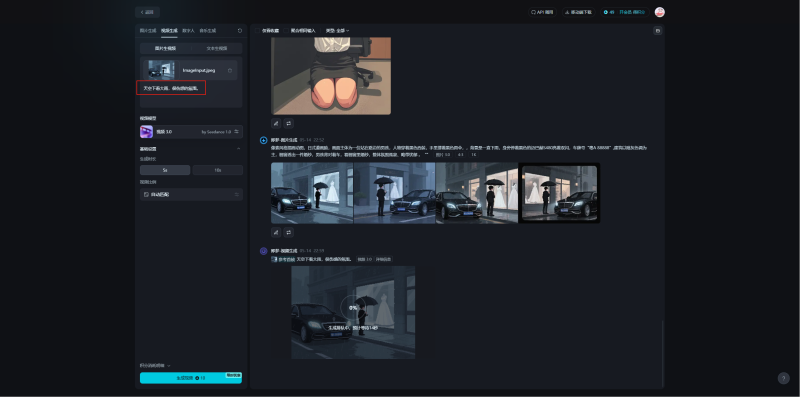Open video model settings sliders icon
The image size is (800, 397).
click(x=236, y=132)
